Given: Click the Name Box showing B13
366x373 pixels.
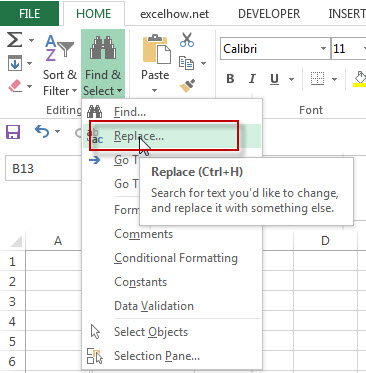Looking at the screenshot, I should (43, 168).
